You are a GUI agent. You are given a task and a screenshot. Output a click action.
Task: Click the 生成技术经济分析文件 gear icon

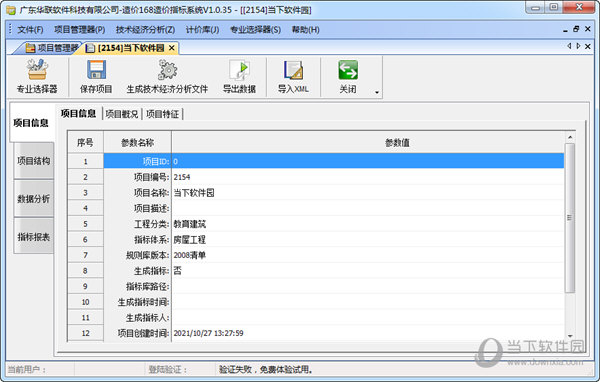pyautogui.click(x=167, y=70)
